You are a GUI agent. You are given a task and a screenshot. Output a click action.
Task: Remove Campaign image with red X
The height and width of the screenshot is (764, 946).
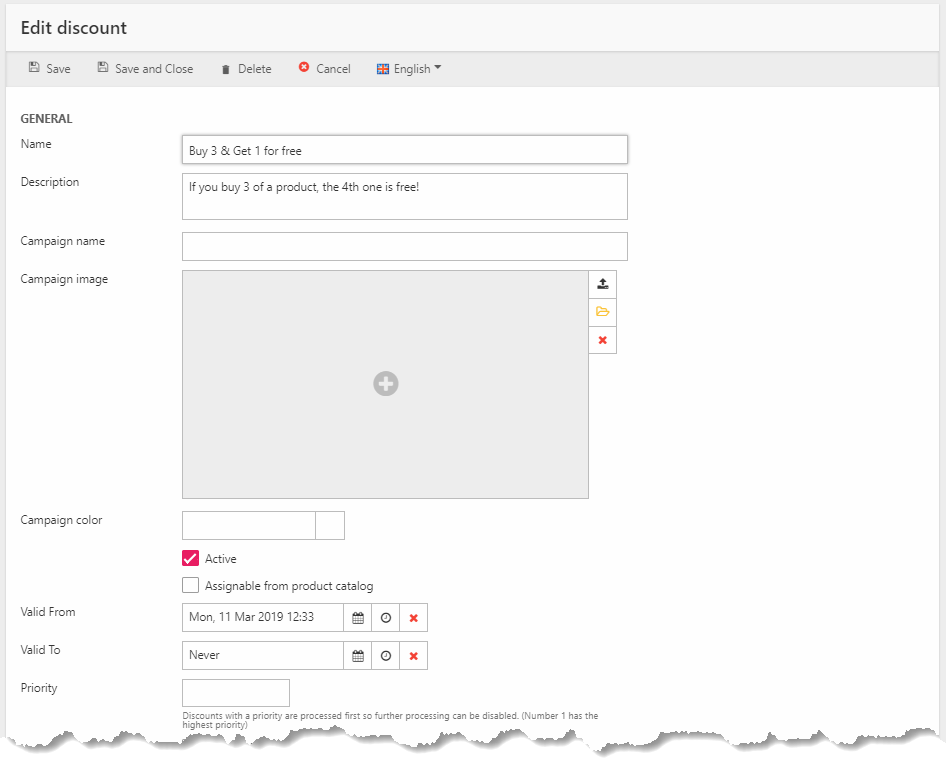(x=602, y=340)
